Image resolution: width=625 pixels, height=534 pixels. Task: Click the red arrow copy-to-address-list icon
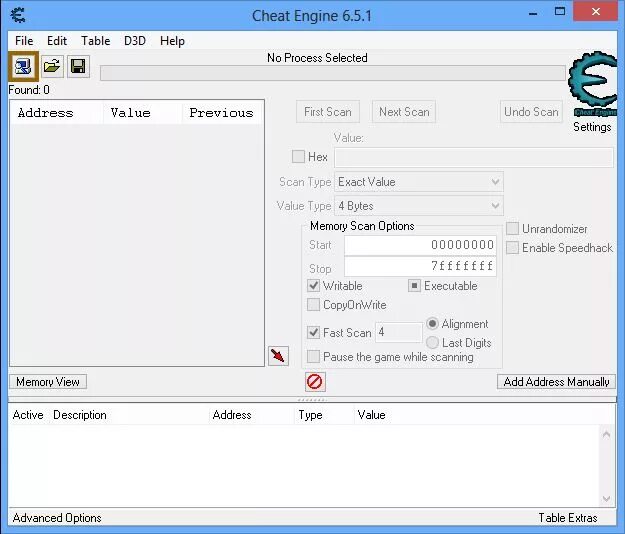[278, 355]
